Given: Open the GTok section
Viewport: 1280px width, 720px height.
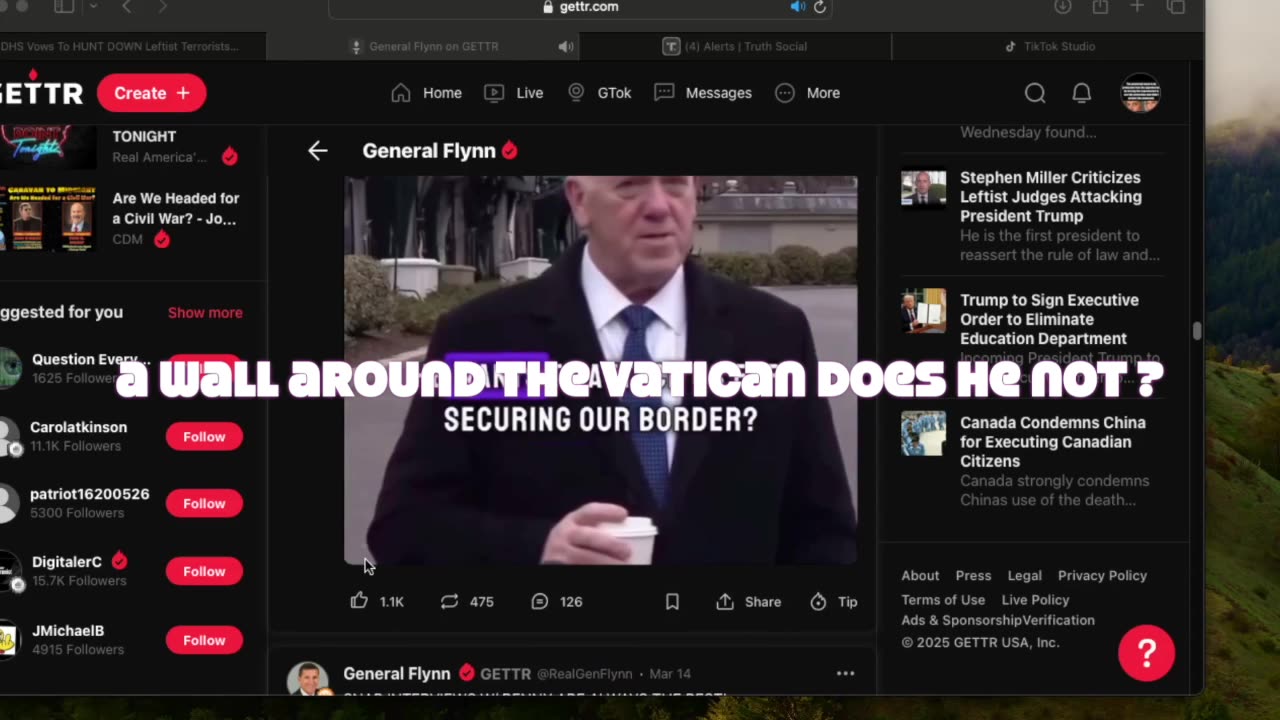Looking at the screenshot, I should pos(599,93).
